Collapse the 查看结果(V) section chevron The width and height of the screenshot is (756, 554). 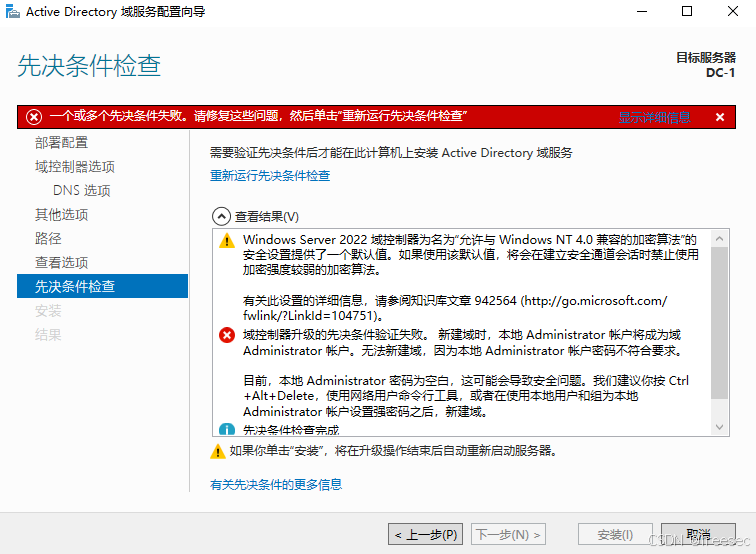221,216
